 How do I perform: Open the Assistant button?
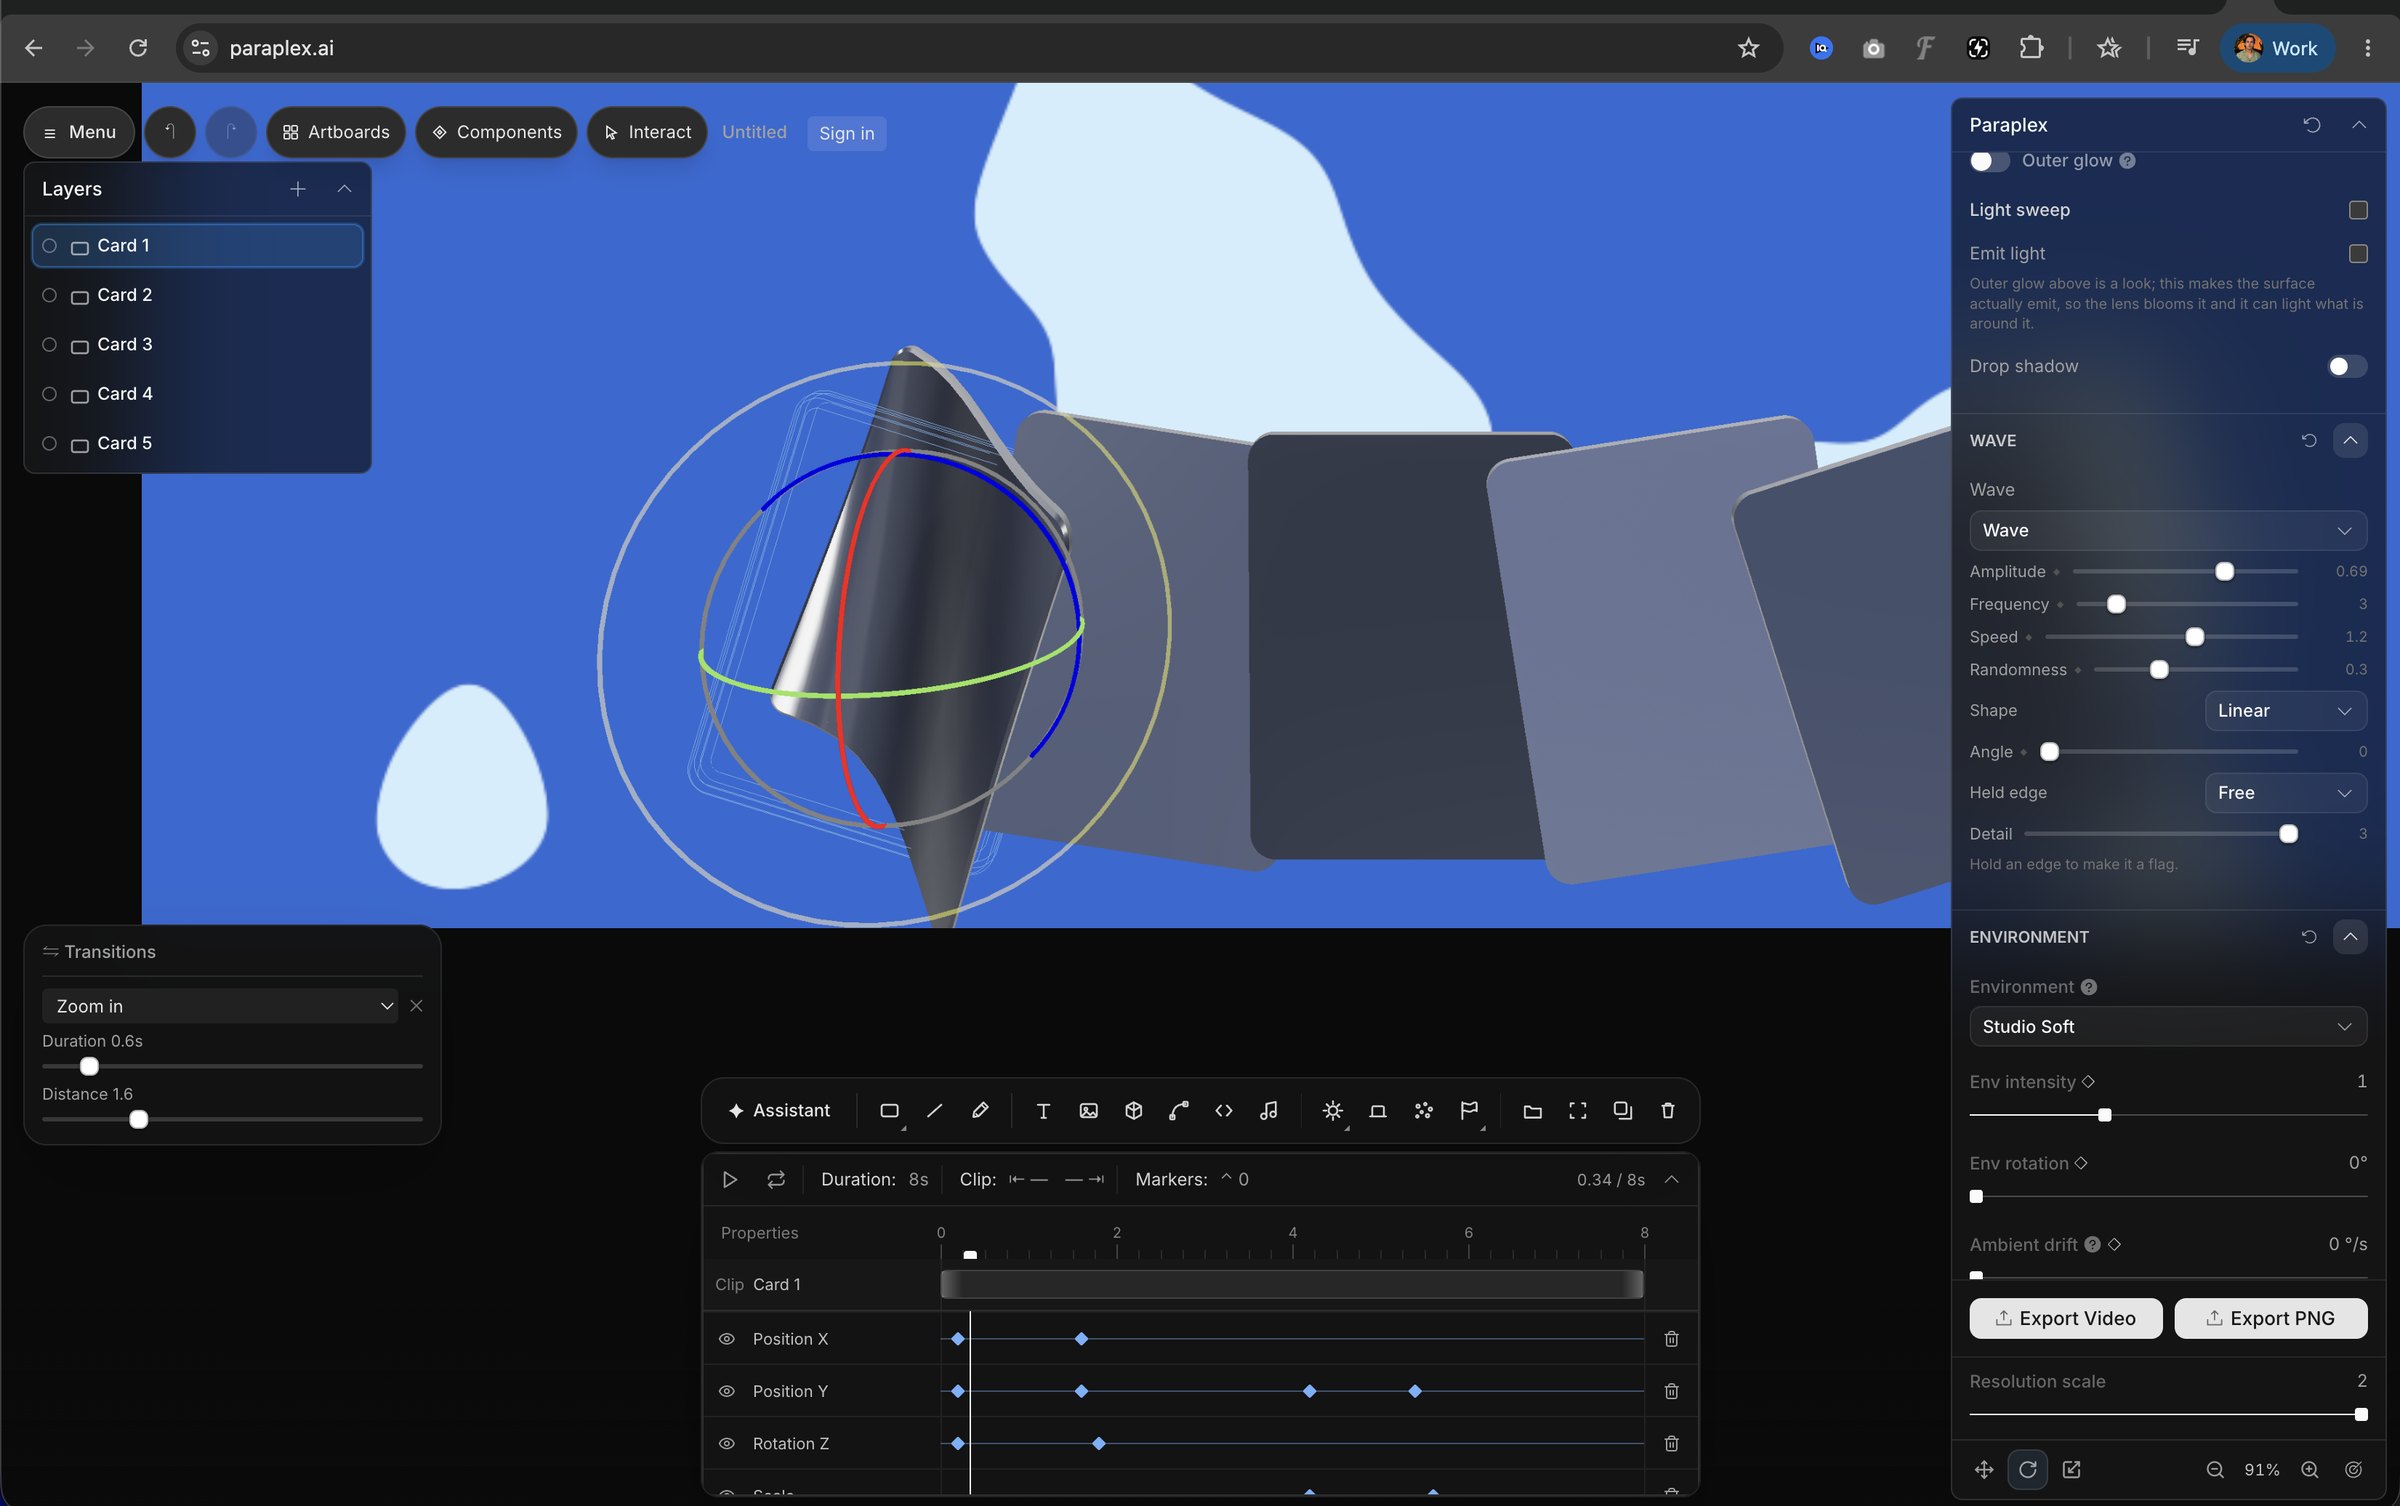coord(779,1110)
